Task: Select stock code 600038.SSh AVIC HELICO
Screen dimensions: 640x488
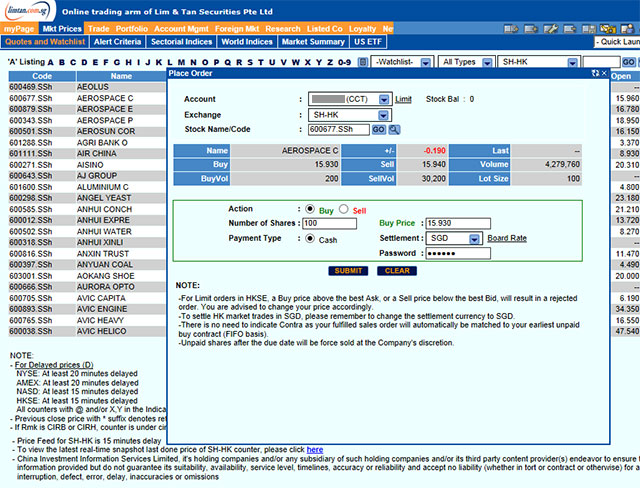Action: (x=31, y=331)
